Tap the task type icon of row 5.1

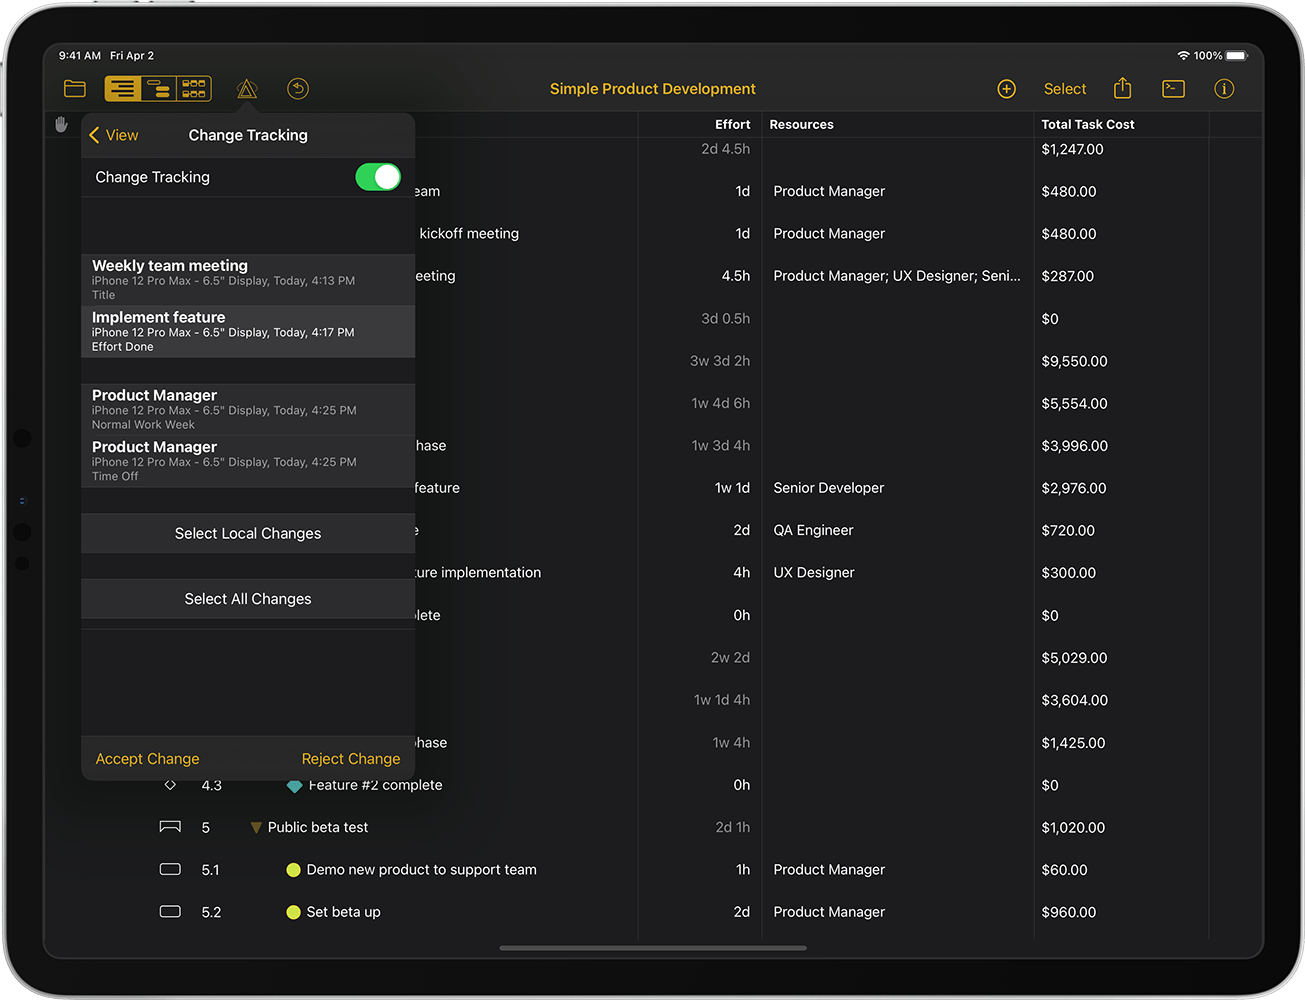tap(170, 869)
